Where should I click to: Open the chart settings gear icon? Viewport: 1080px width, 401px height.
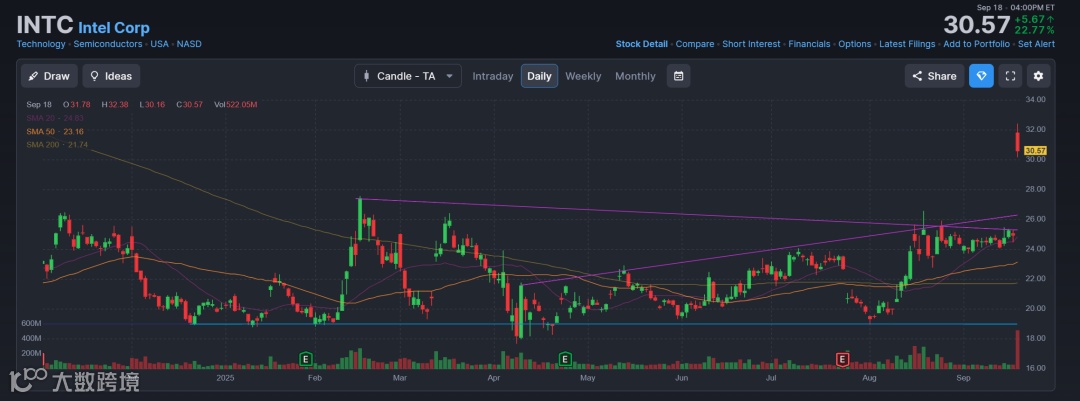coord(1039,76)
